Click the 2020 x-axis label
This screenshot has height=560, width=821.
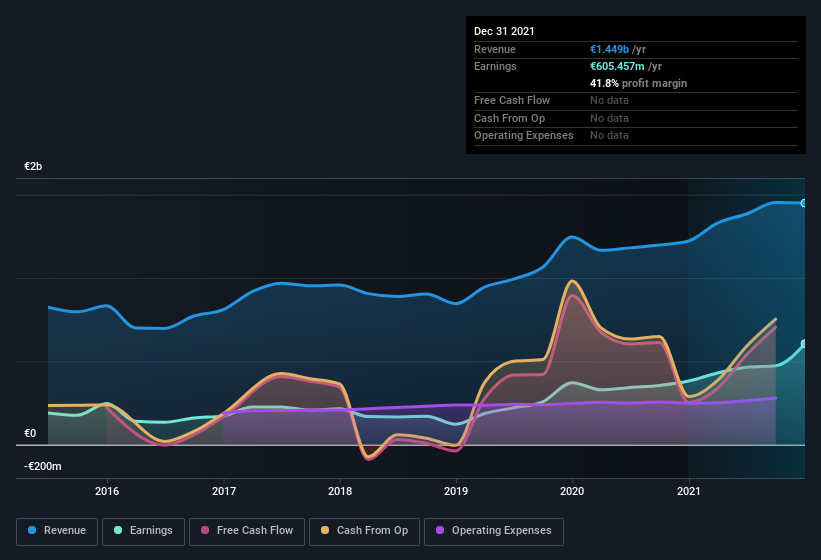coord(572,491)
